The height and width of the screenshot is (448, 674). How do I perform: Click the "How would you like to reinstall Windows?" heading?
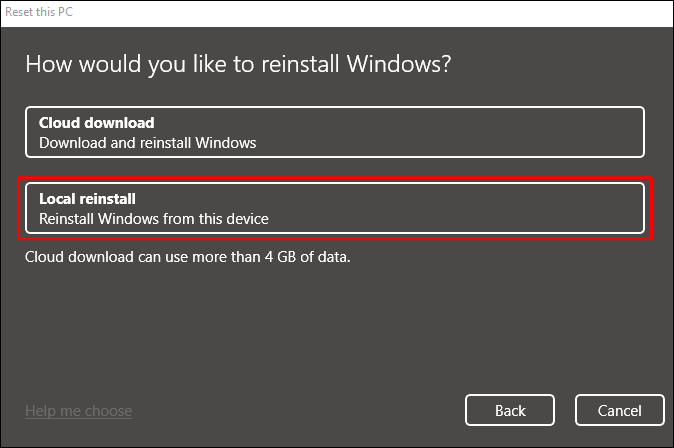point(238,64)
